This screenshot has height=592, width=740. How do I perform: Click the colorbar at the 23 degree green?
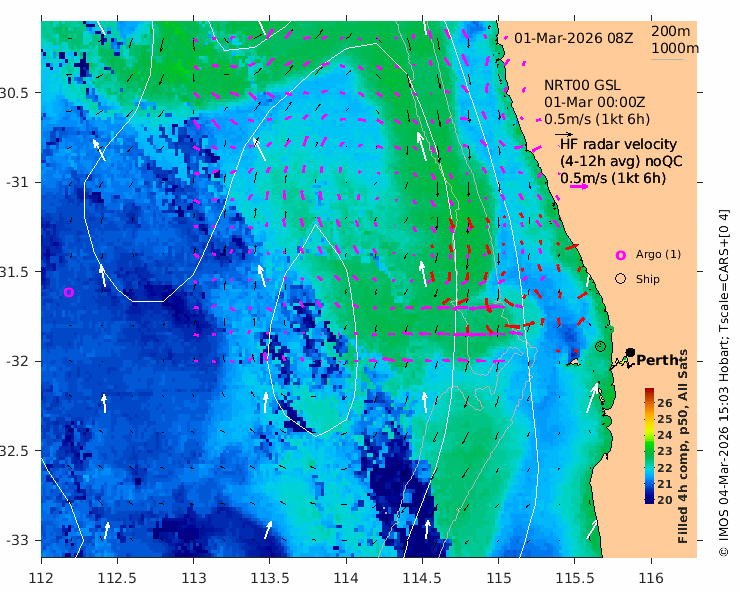(x=649, y=451)
